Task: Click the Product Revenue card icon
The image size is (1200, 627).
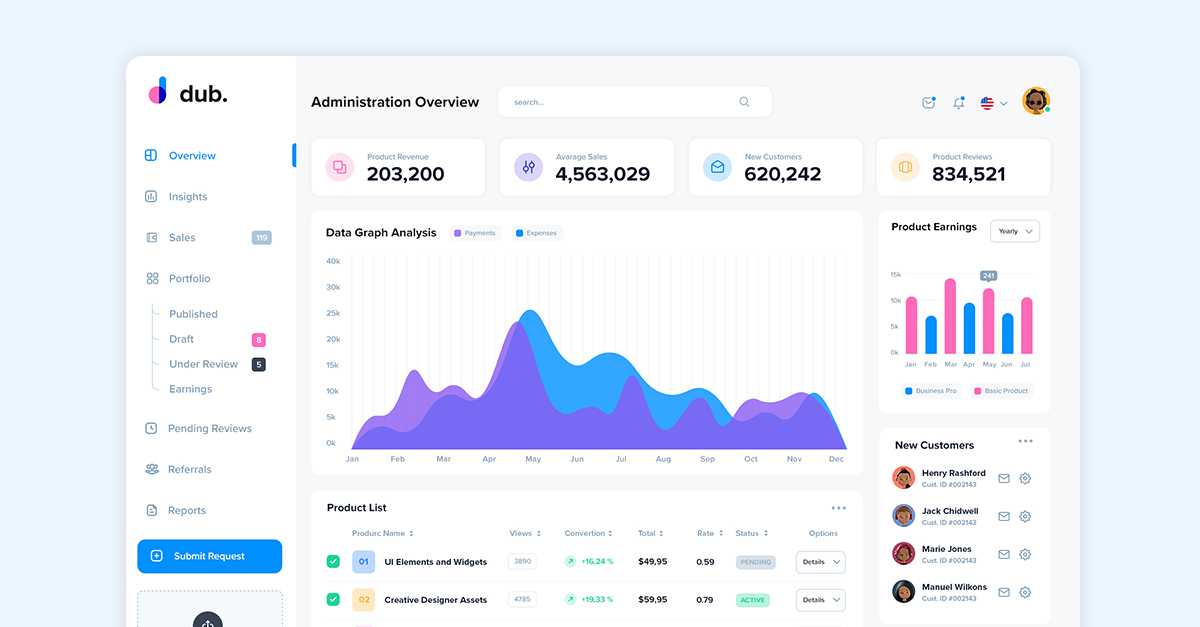Action: coord(340,167)
